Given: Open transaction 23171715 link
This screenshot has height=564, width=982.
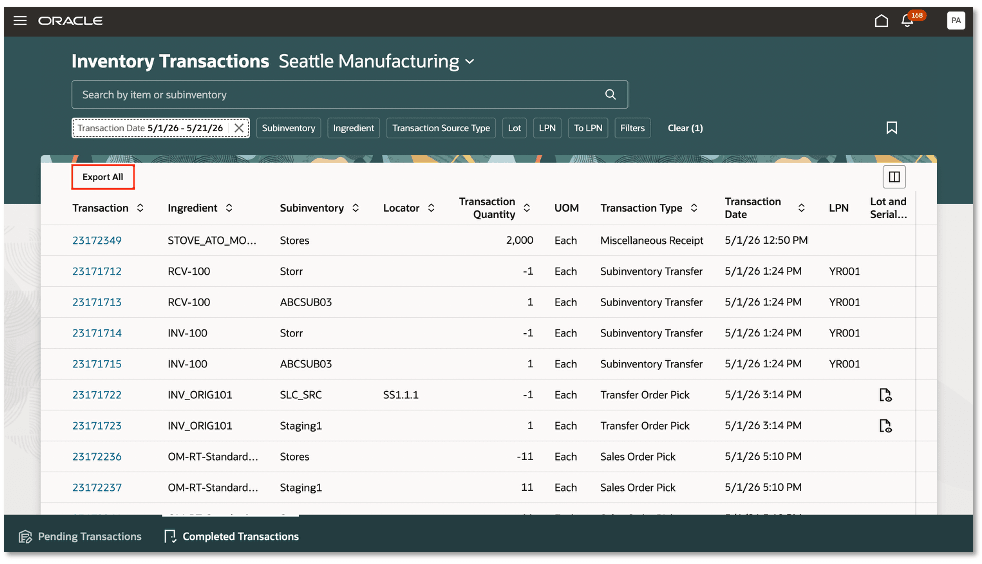Looking at the screenshot, I should point(97,364).
